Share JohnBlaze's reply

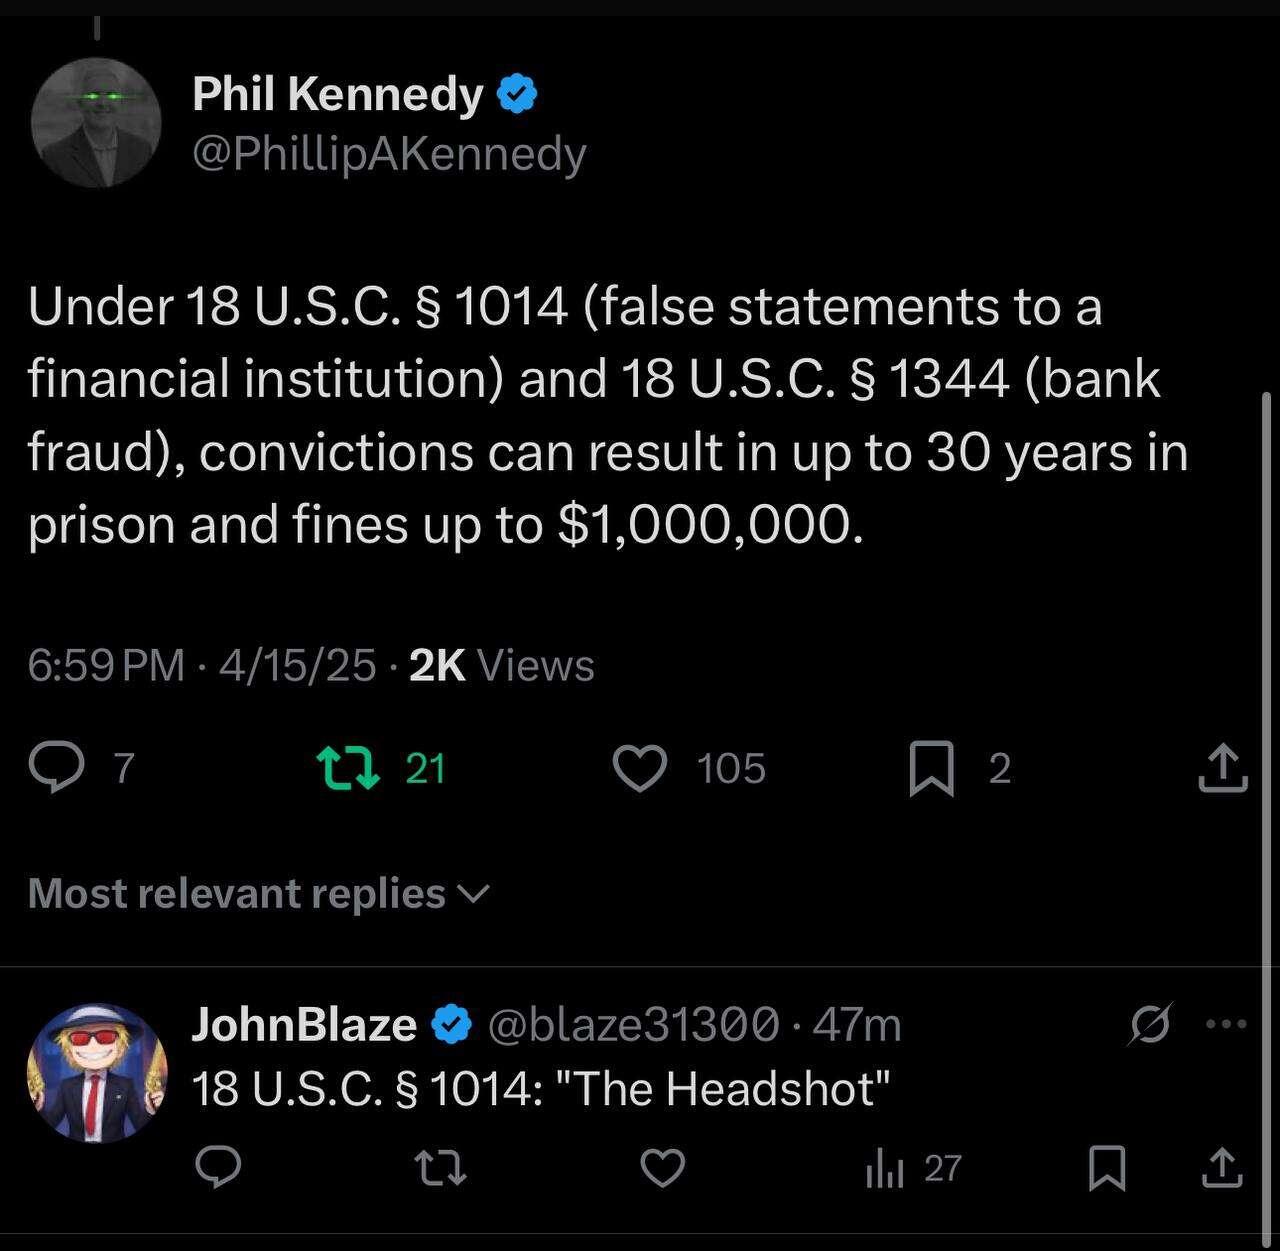coord(1222,1167)
